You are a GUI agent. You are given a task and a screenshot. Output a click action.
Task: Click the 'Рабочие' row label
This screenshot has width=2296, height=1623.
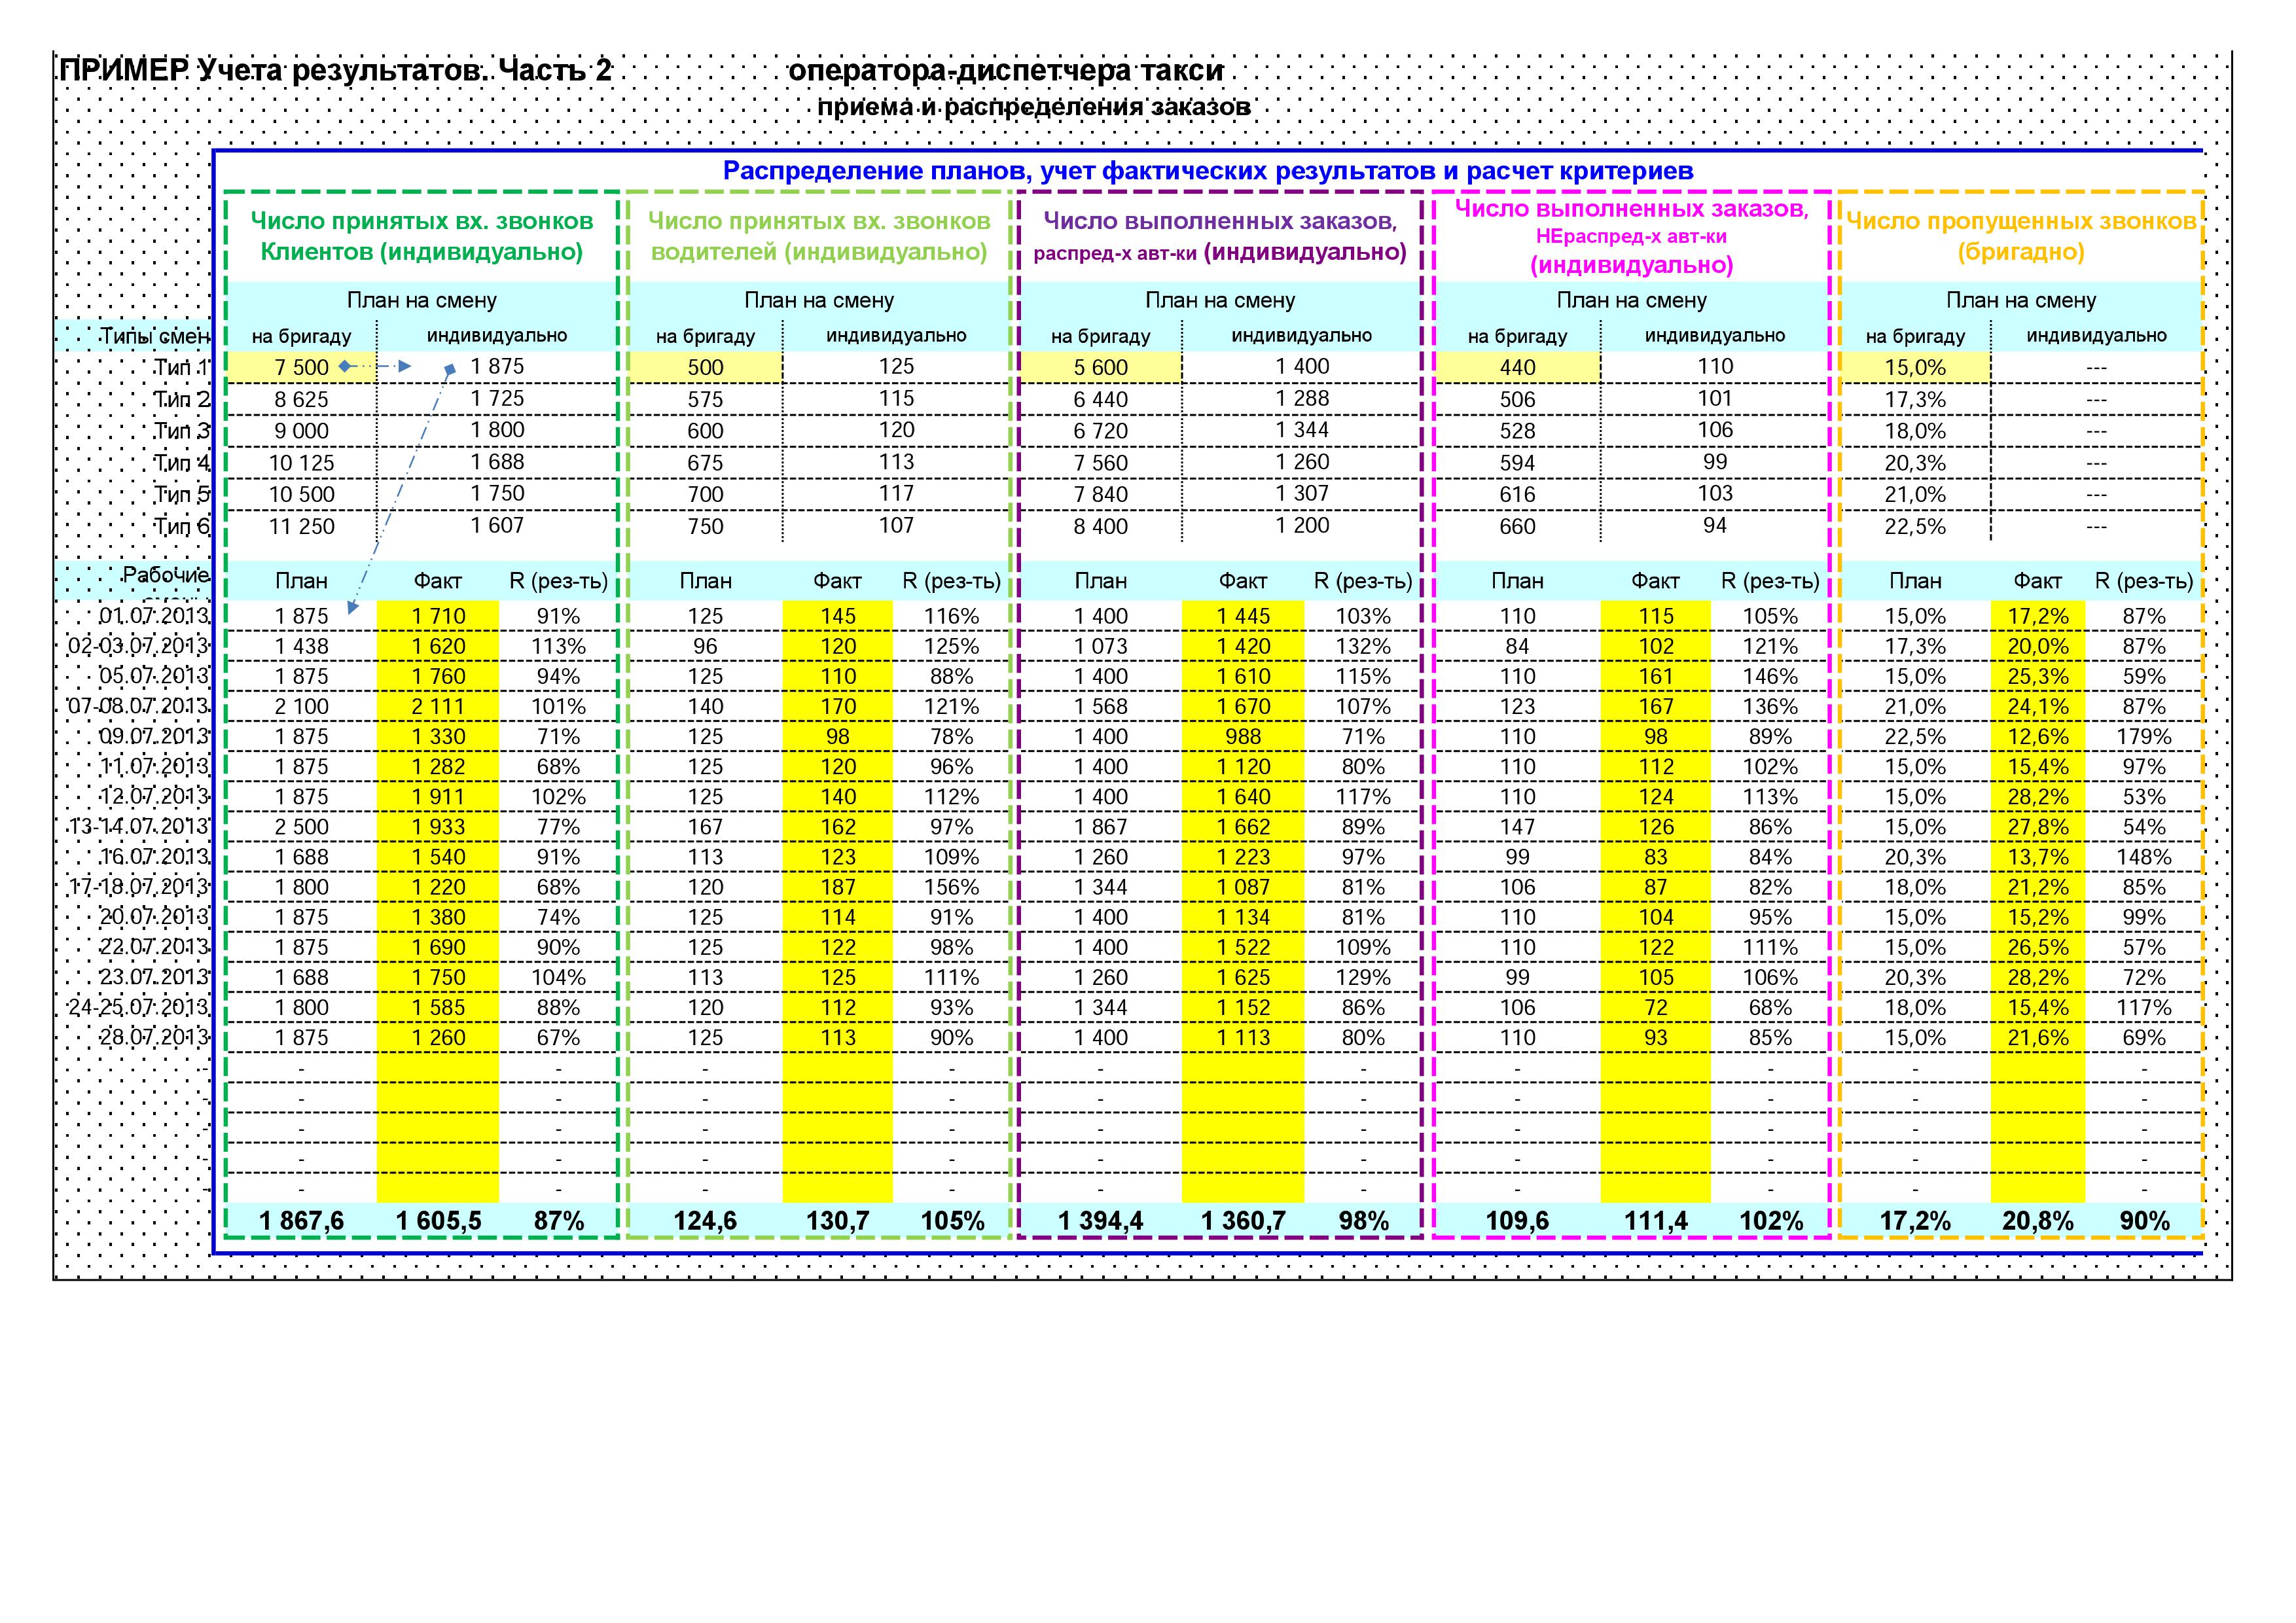pos(166,575)
